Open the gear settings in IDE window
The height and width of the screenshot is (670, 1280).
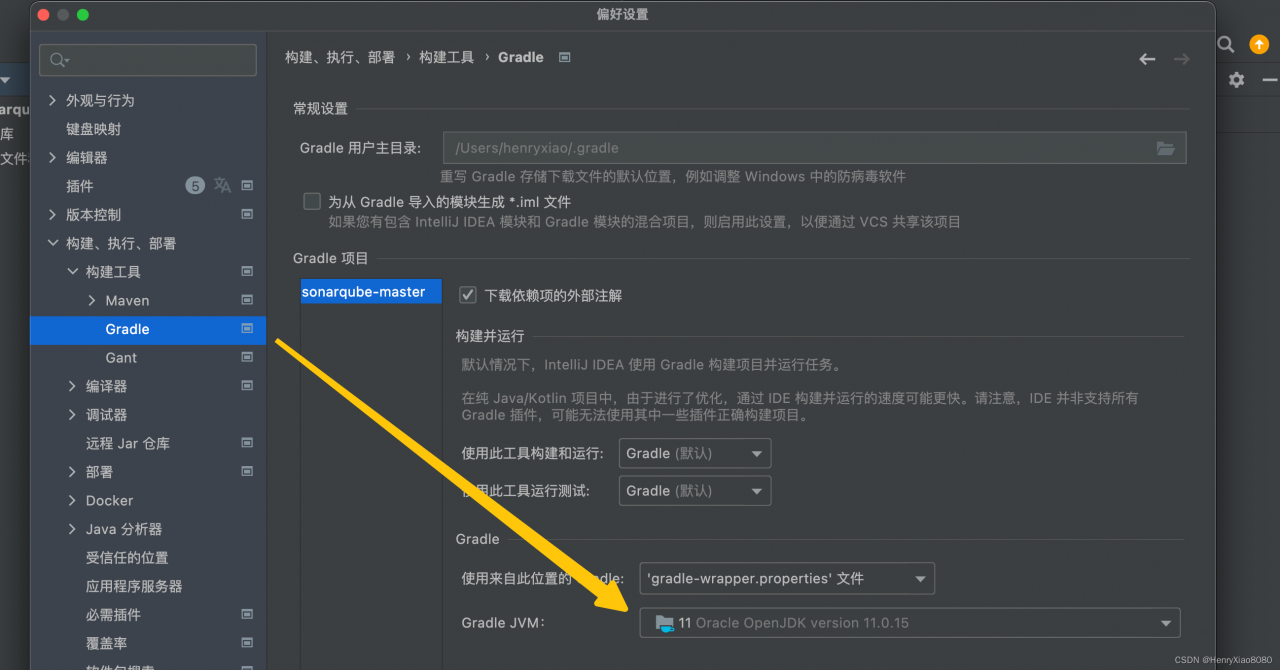click(1237, 80)
